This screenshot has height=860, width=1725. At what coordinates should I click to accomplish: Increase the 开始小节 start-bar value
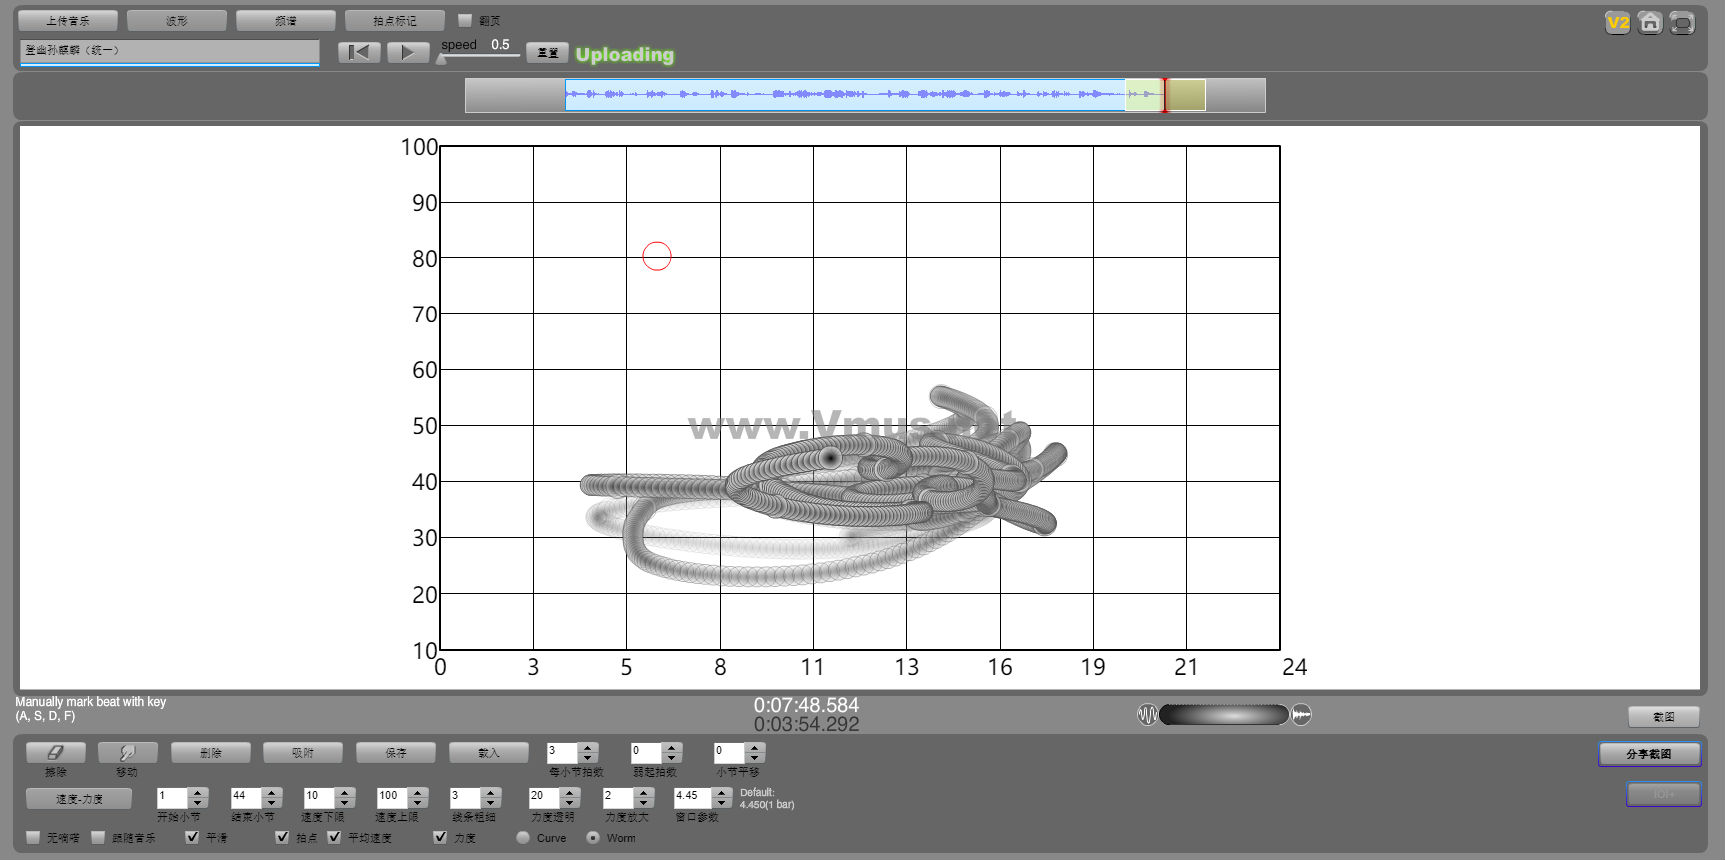coord(197,792)
